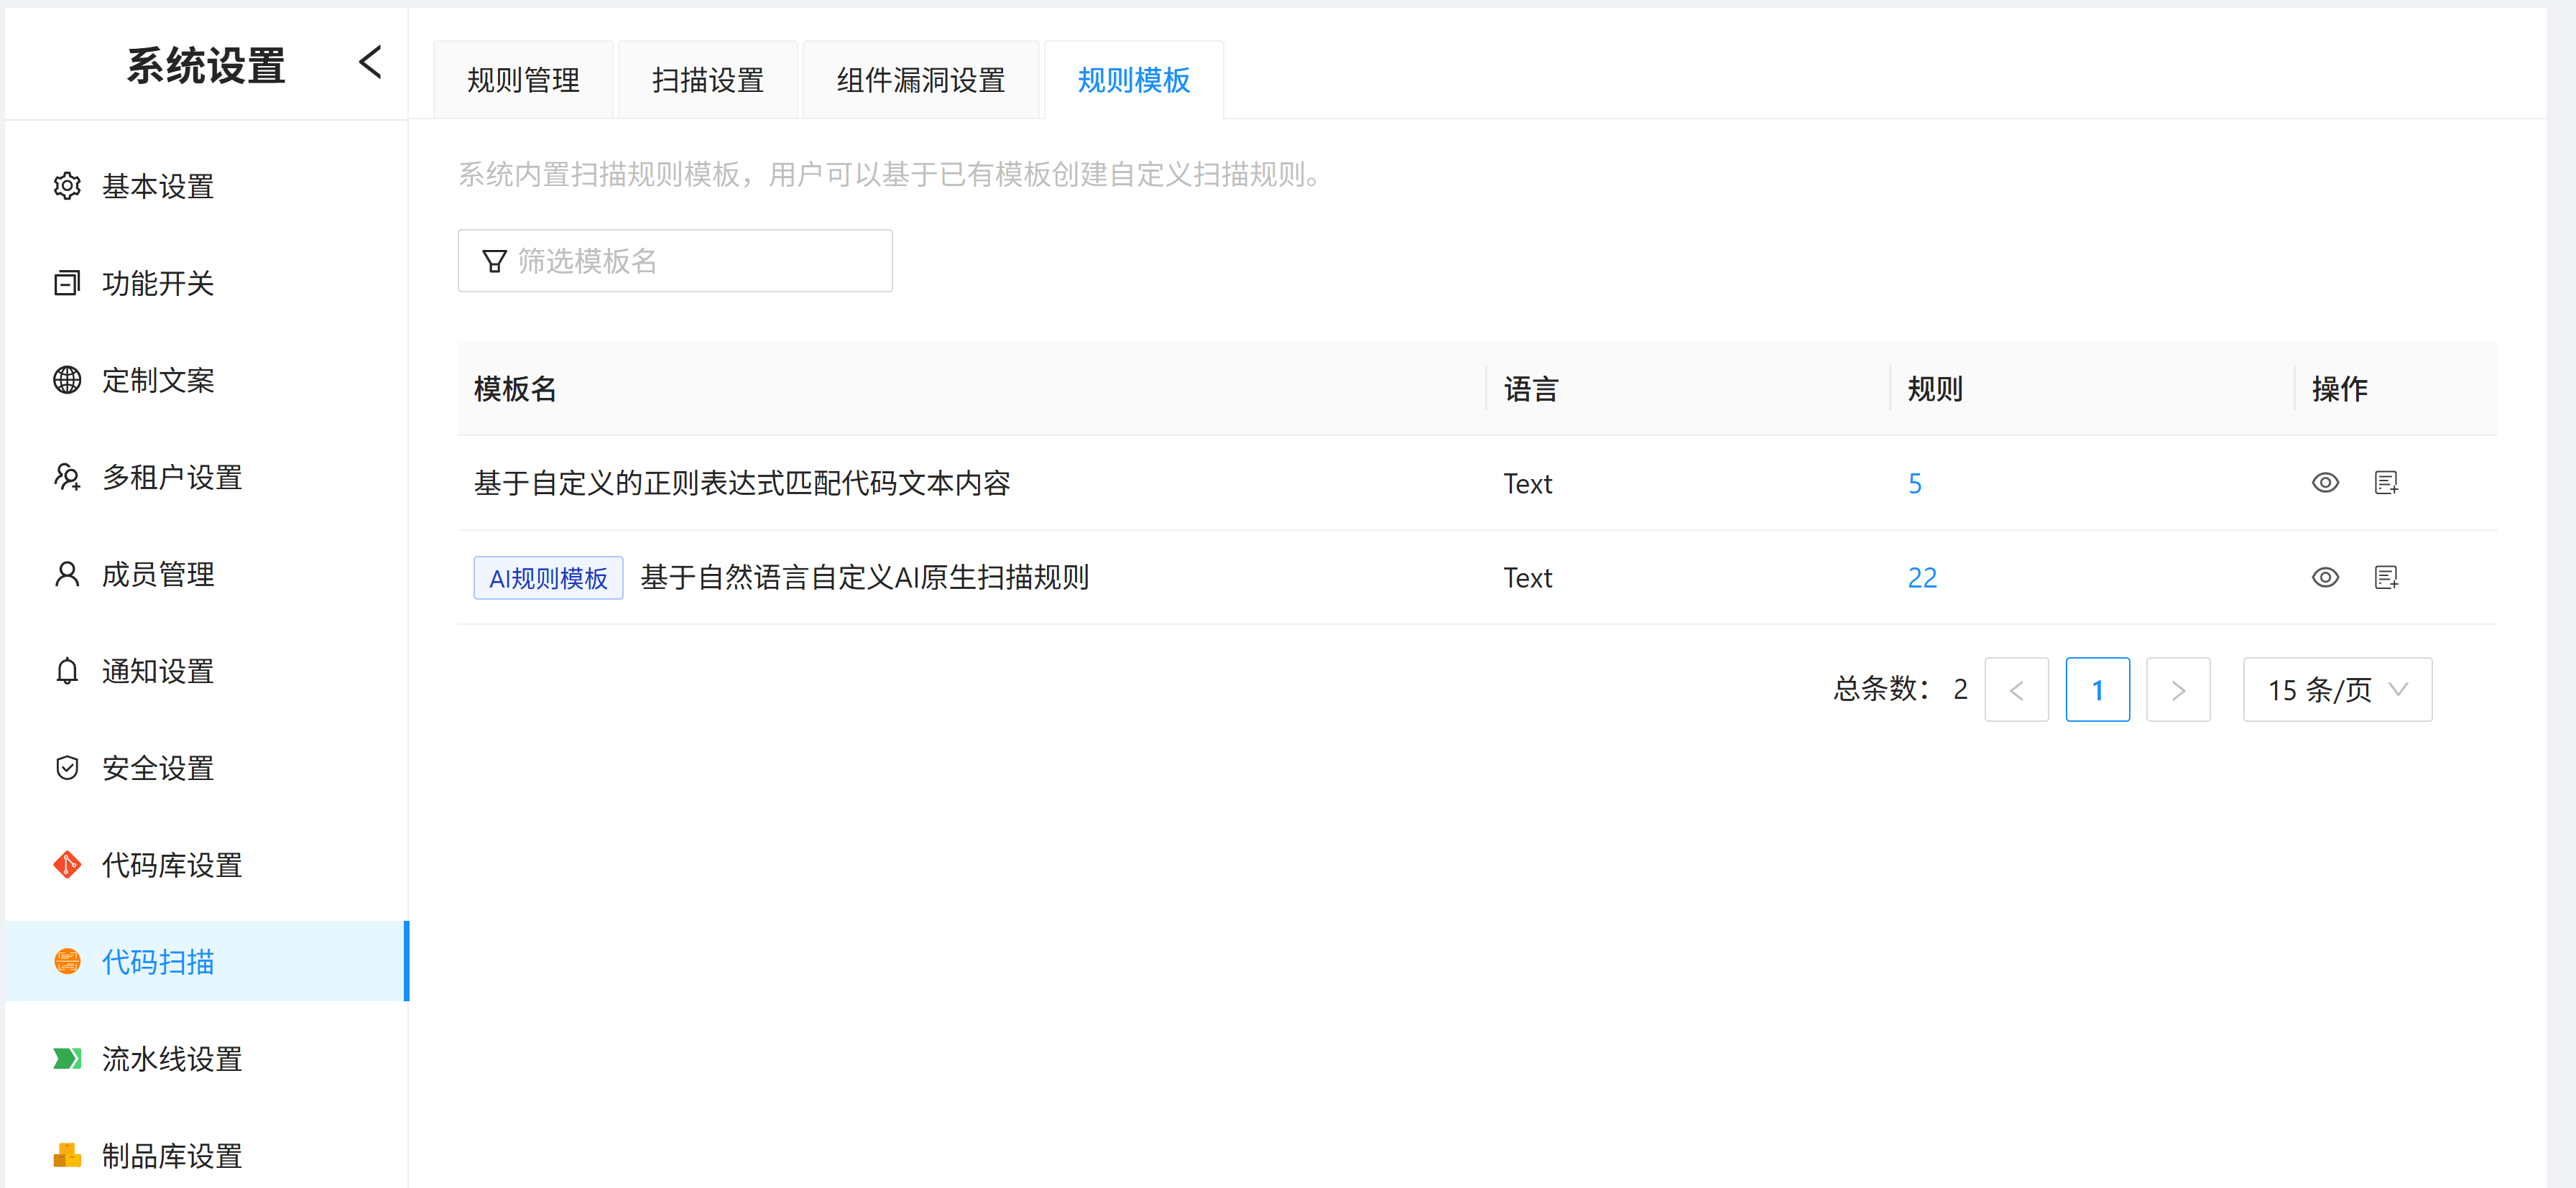Click the green 流水线设置 icon
Screen dimensions: 2576x1188
click(x=67, y=1059)
